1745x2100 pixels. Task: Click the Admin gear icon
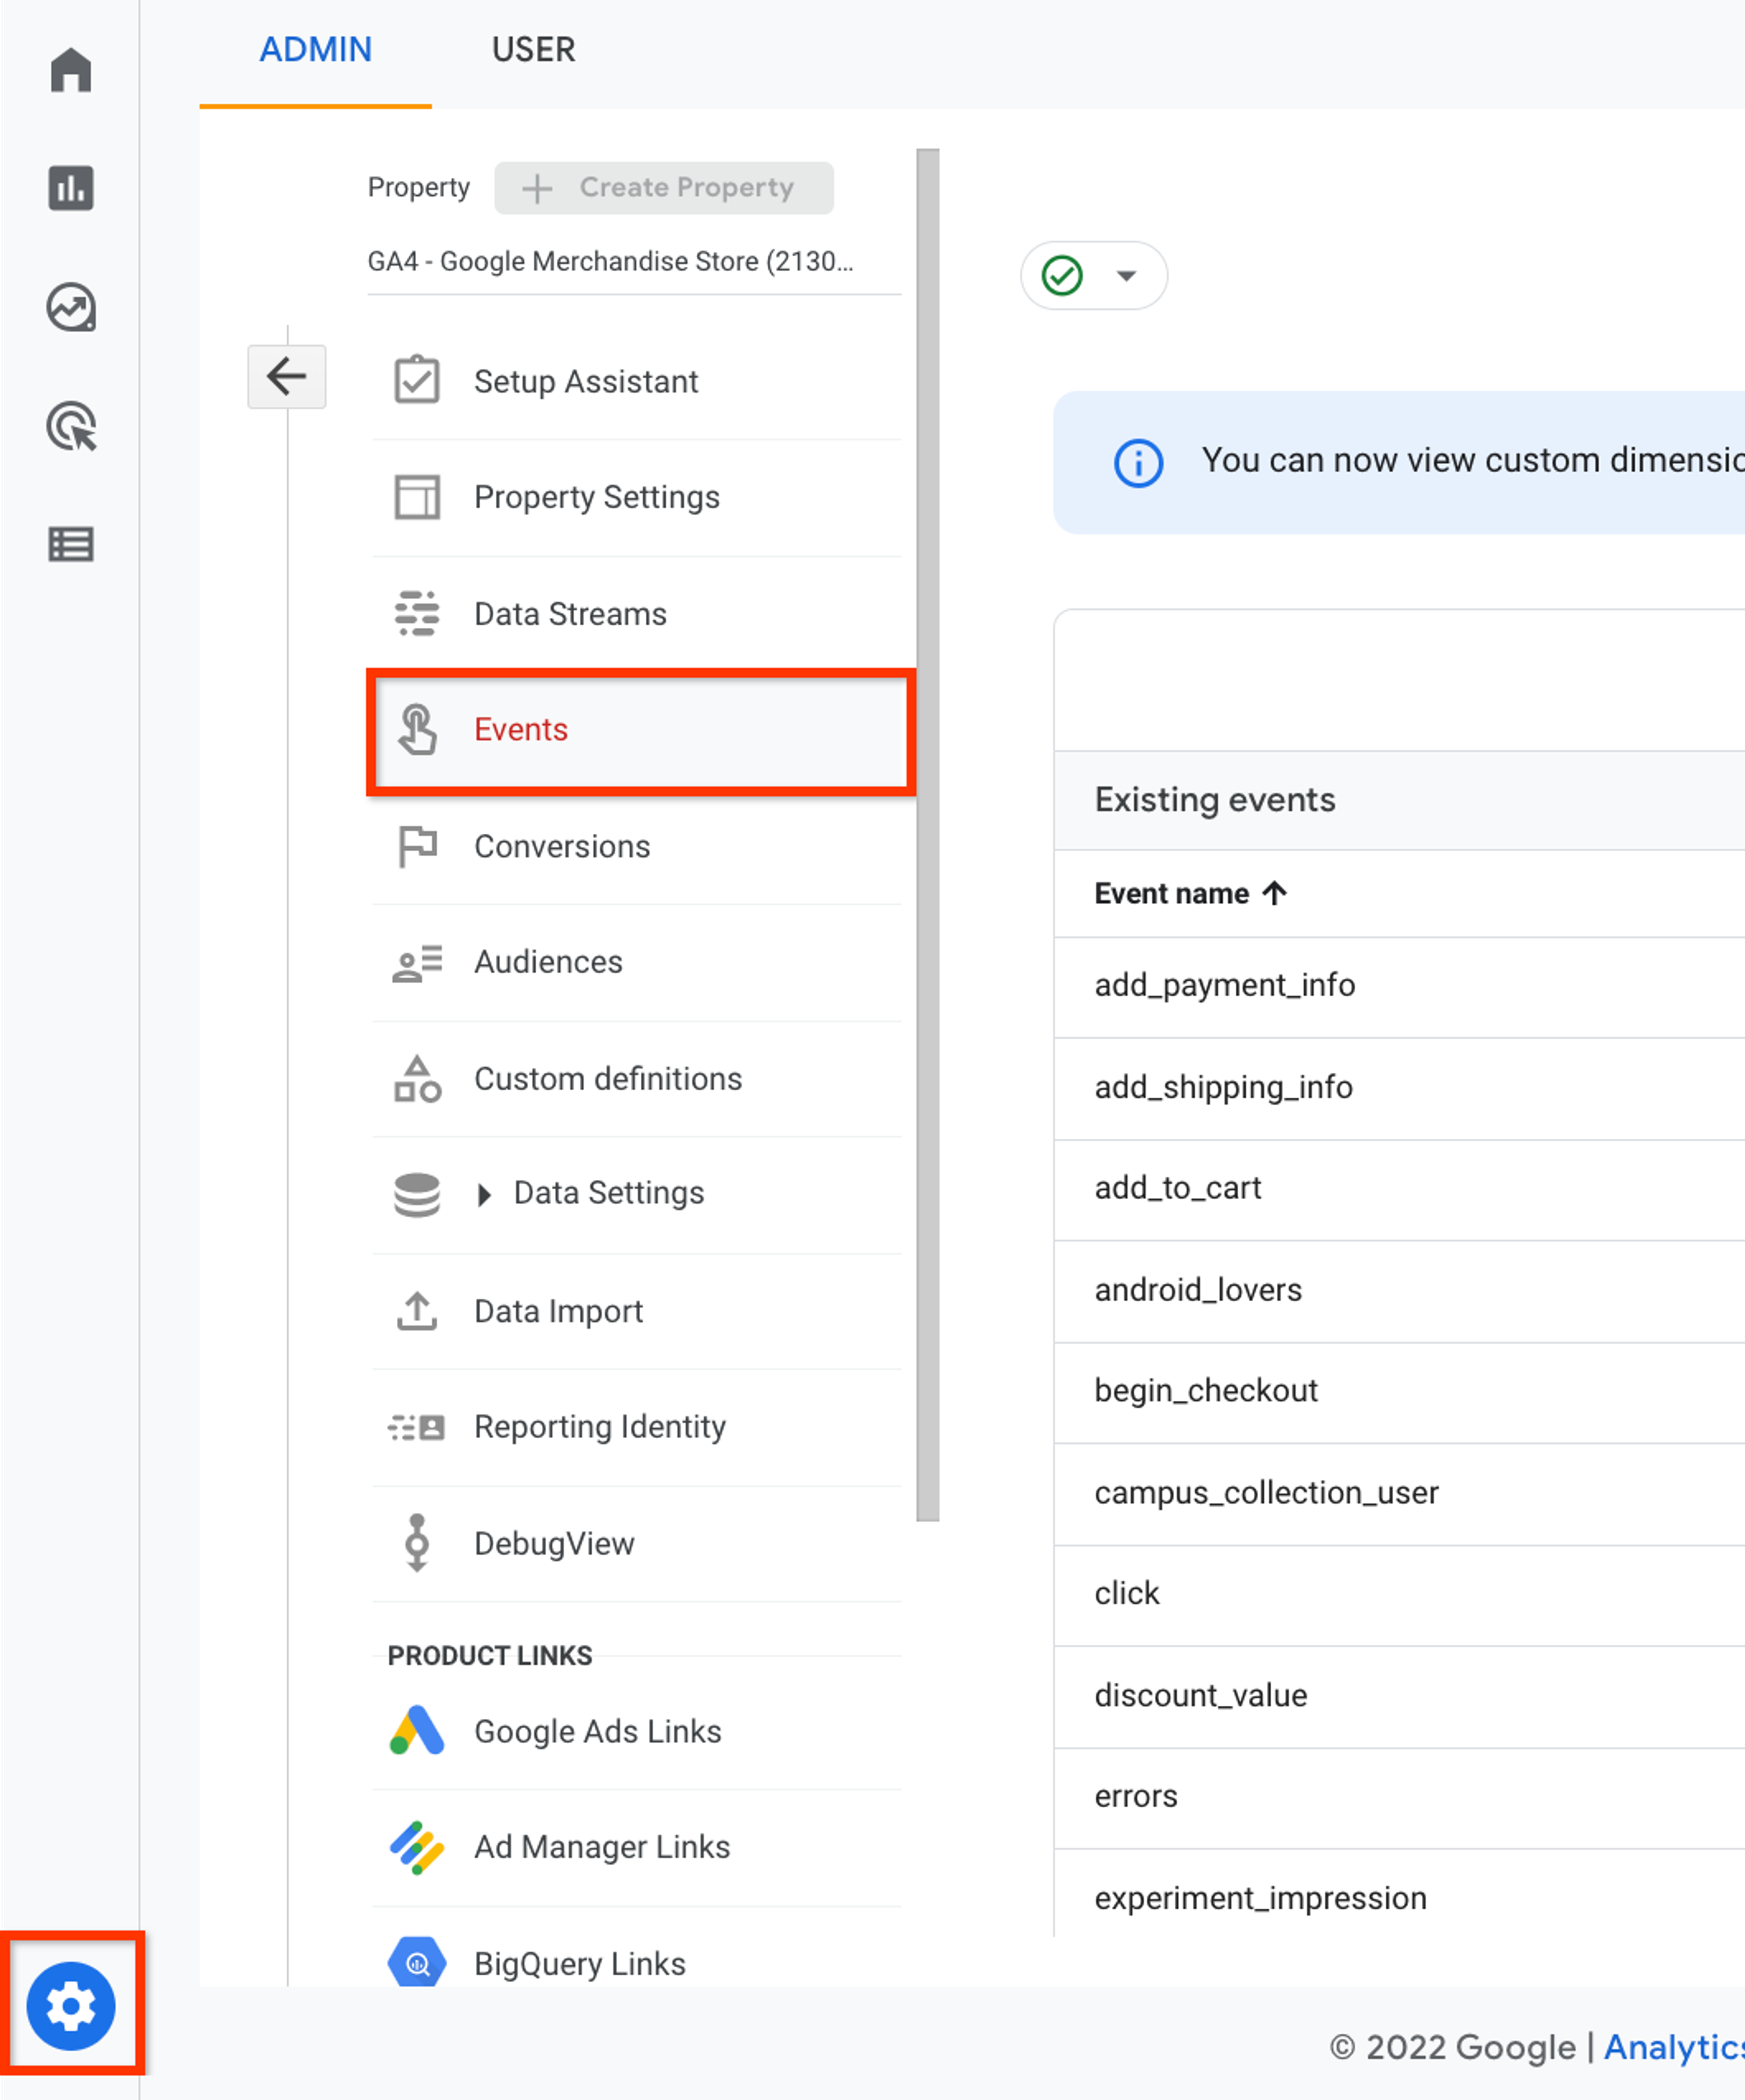coord(71,2005)
